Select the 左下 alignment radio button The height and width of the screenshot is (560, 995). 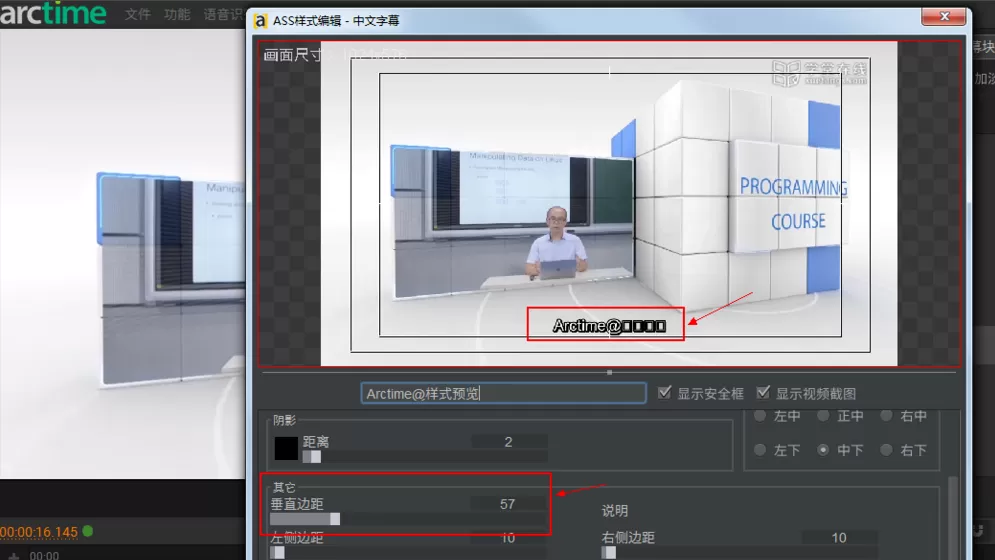[x=760, y=450]
